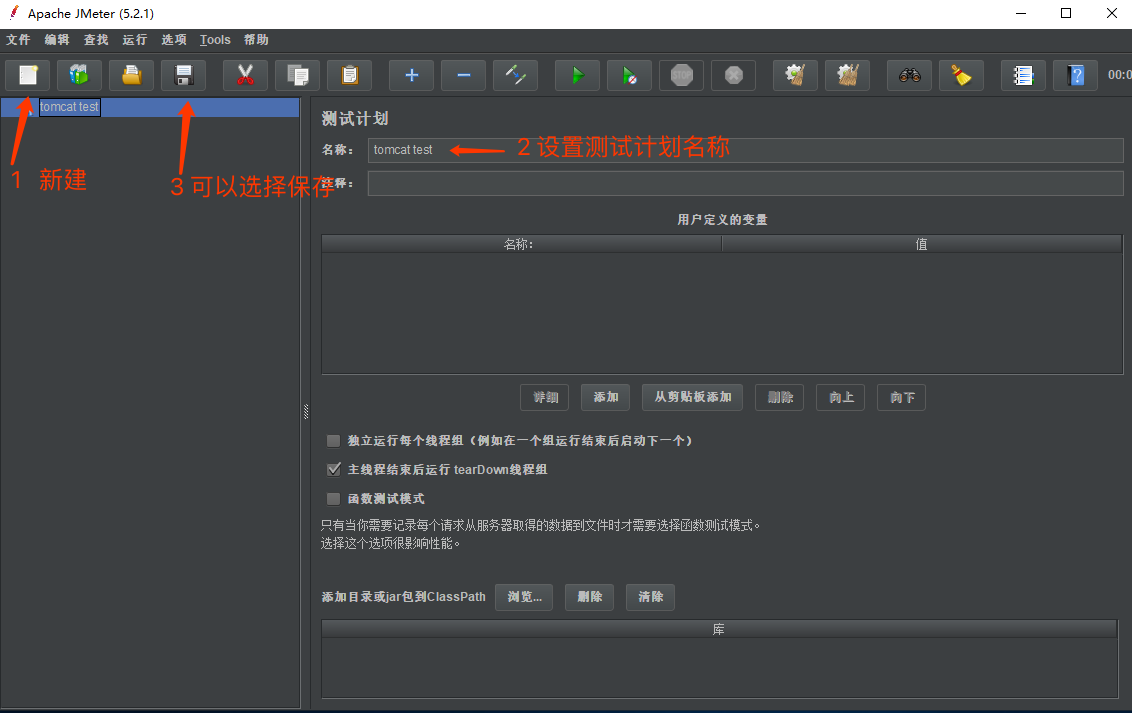Open the Templates icon in toolbar

tap(78, 75)
